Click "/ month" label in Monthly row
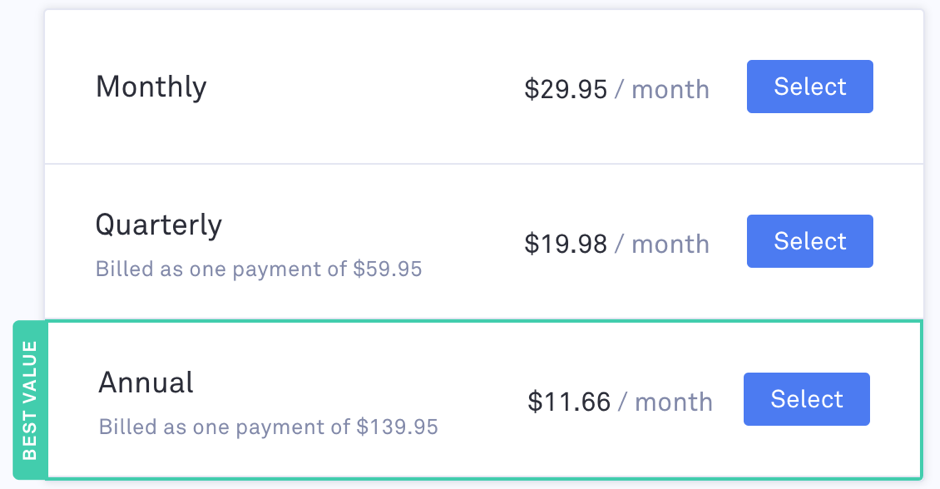Viewport: 940px width, 489px height. pos(662,89)
